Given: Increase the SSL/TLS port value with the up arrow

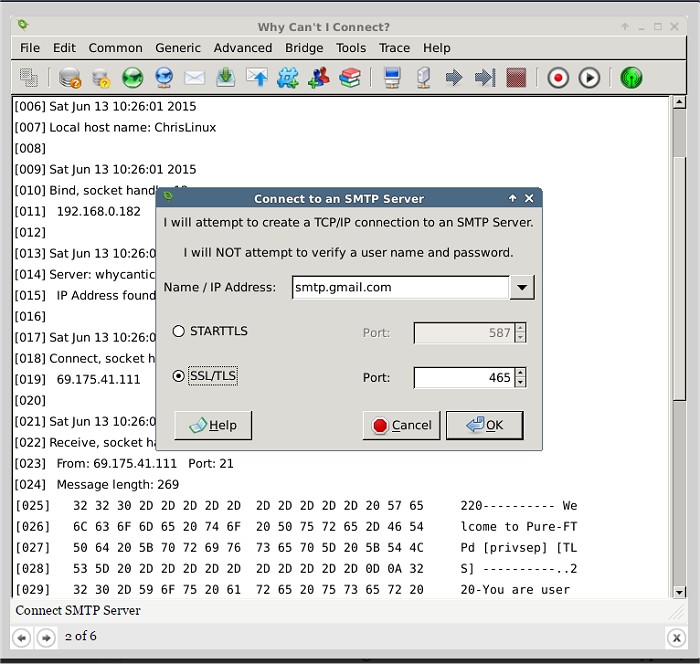Looking at the screenshot, I should (520, 372).
